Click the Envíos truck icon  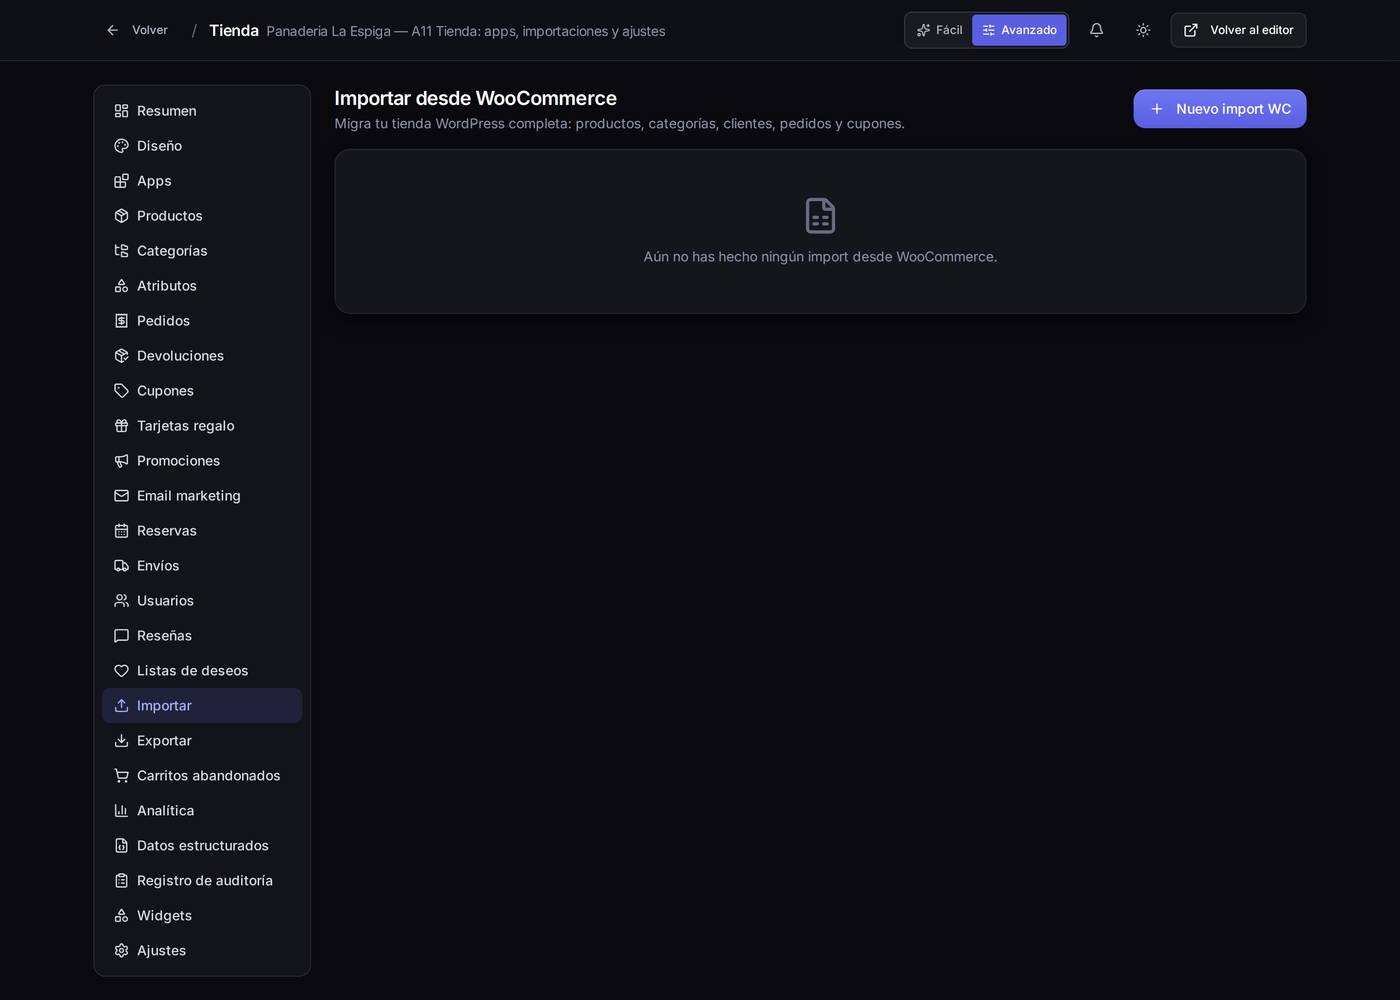[x=121, y=566]
